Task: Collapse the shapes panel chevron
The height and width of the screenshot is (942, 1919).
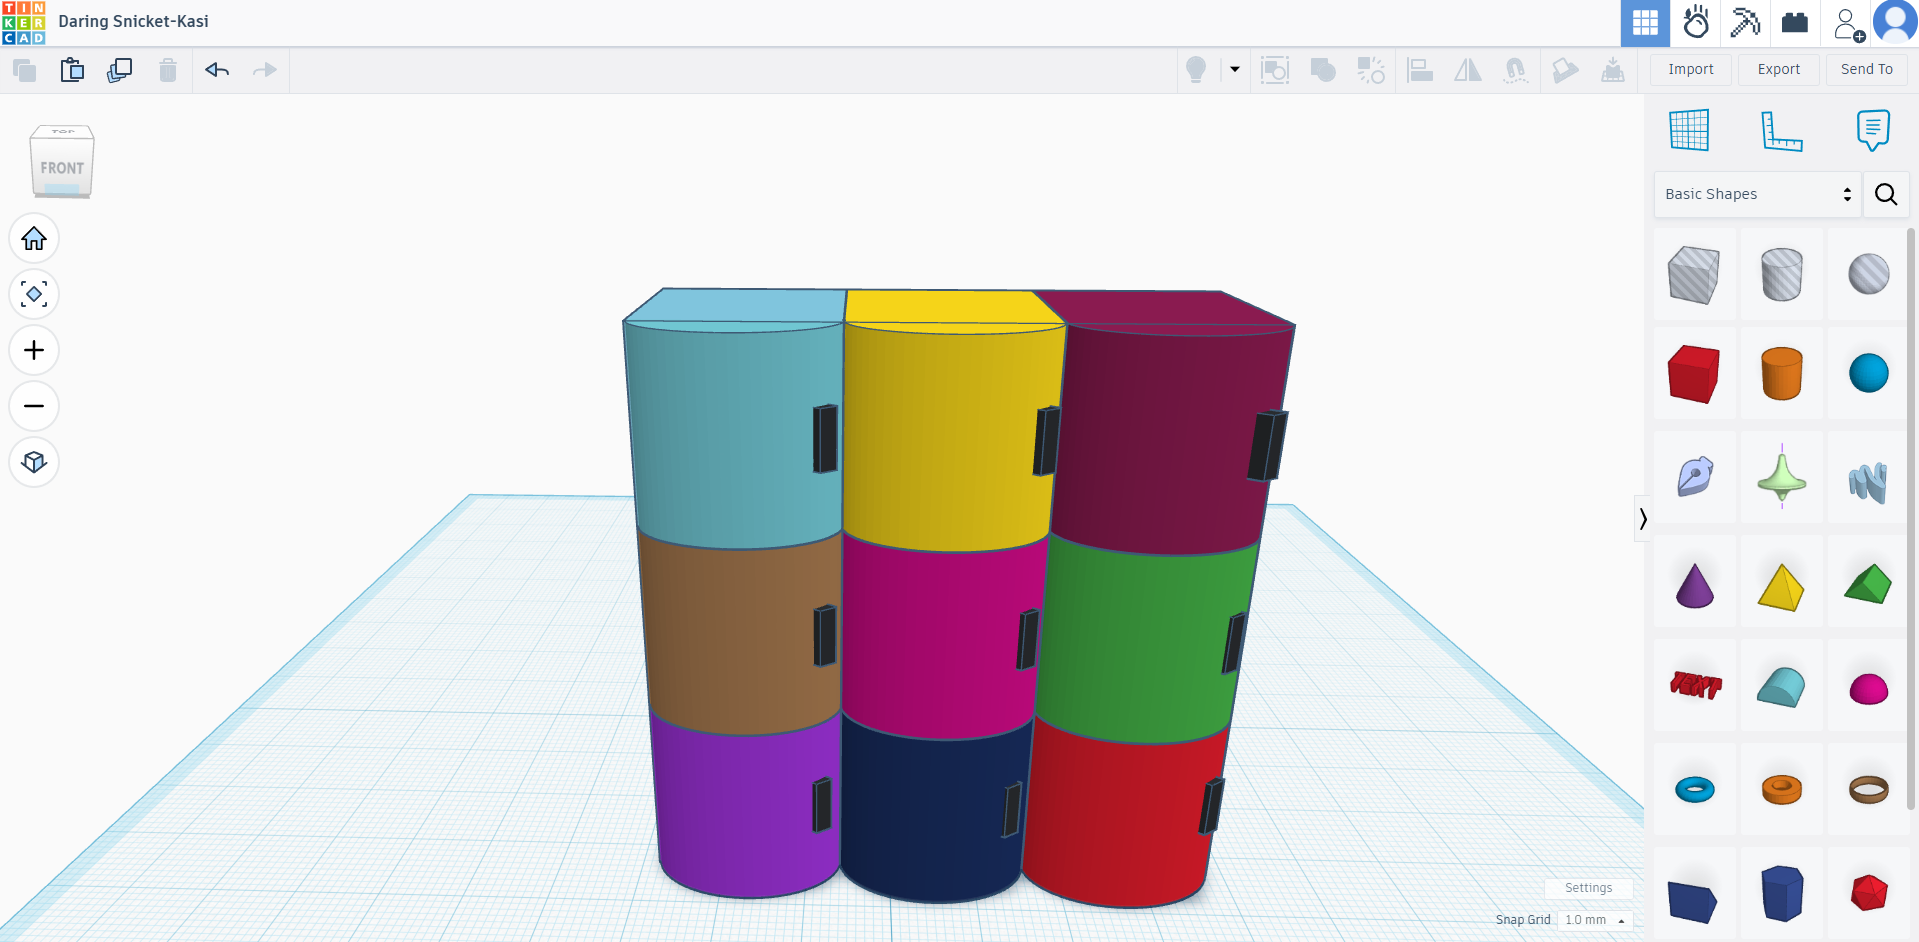Action: point(1642,518)
